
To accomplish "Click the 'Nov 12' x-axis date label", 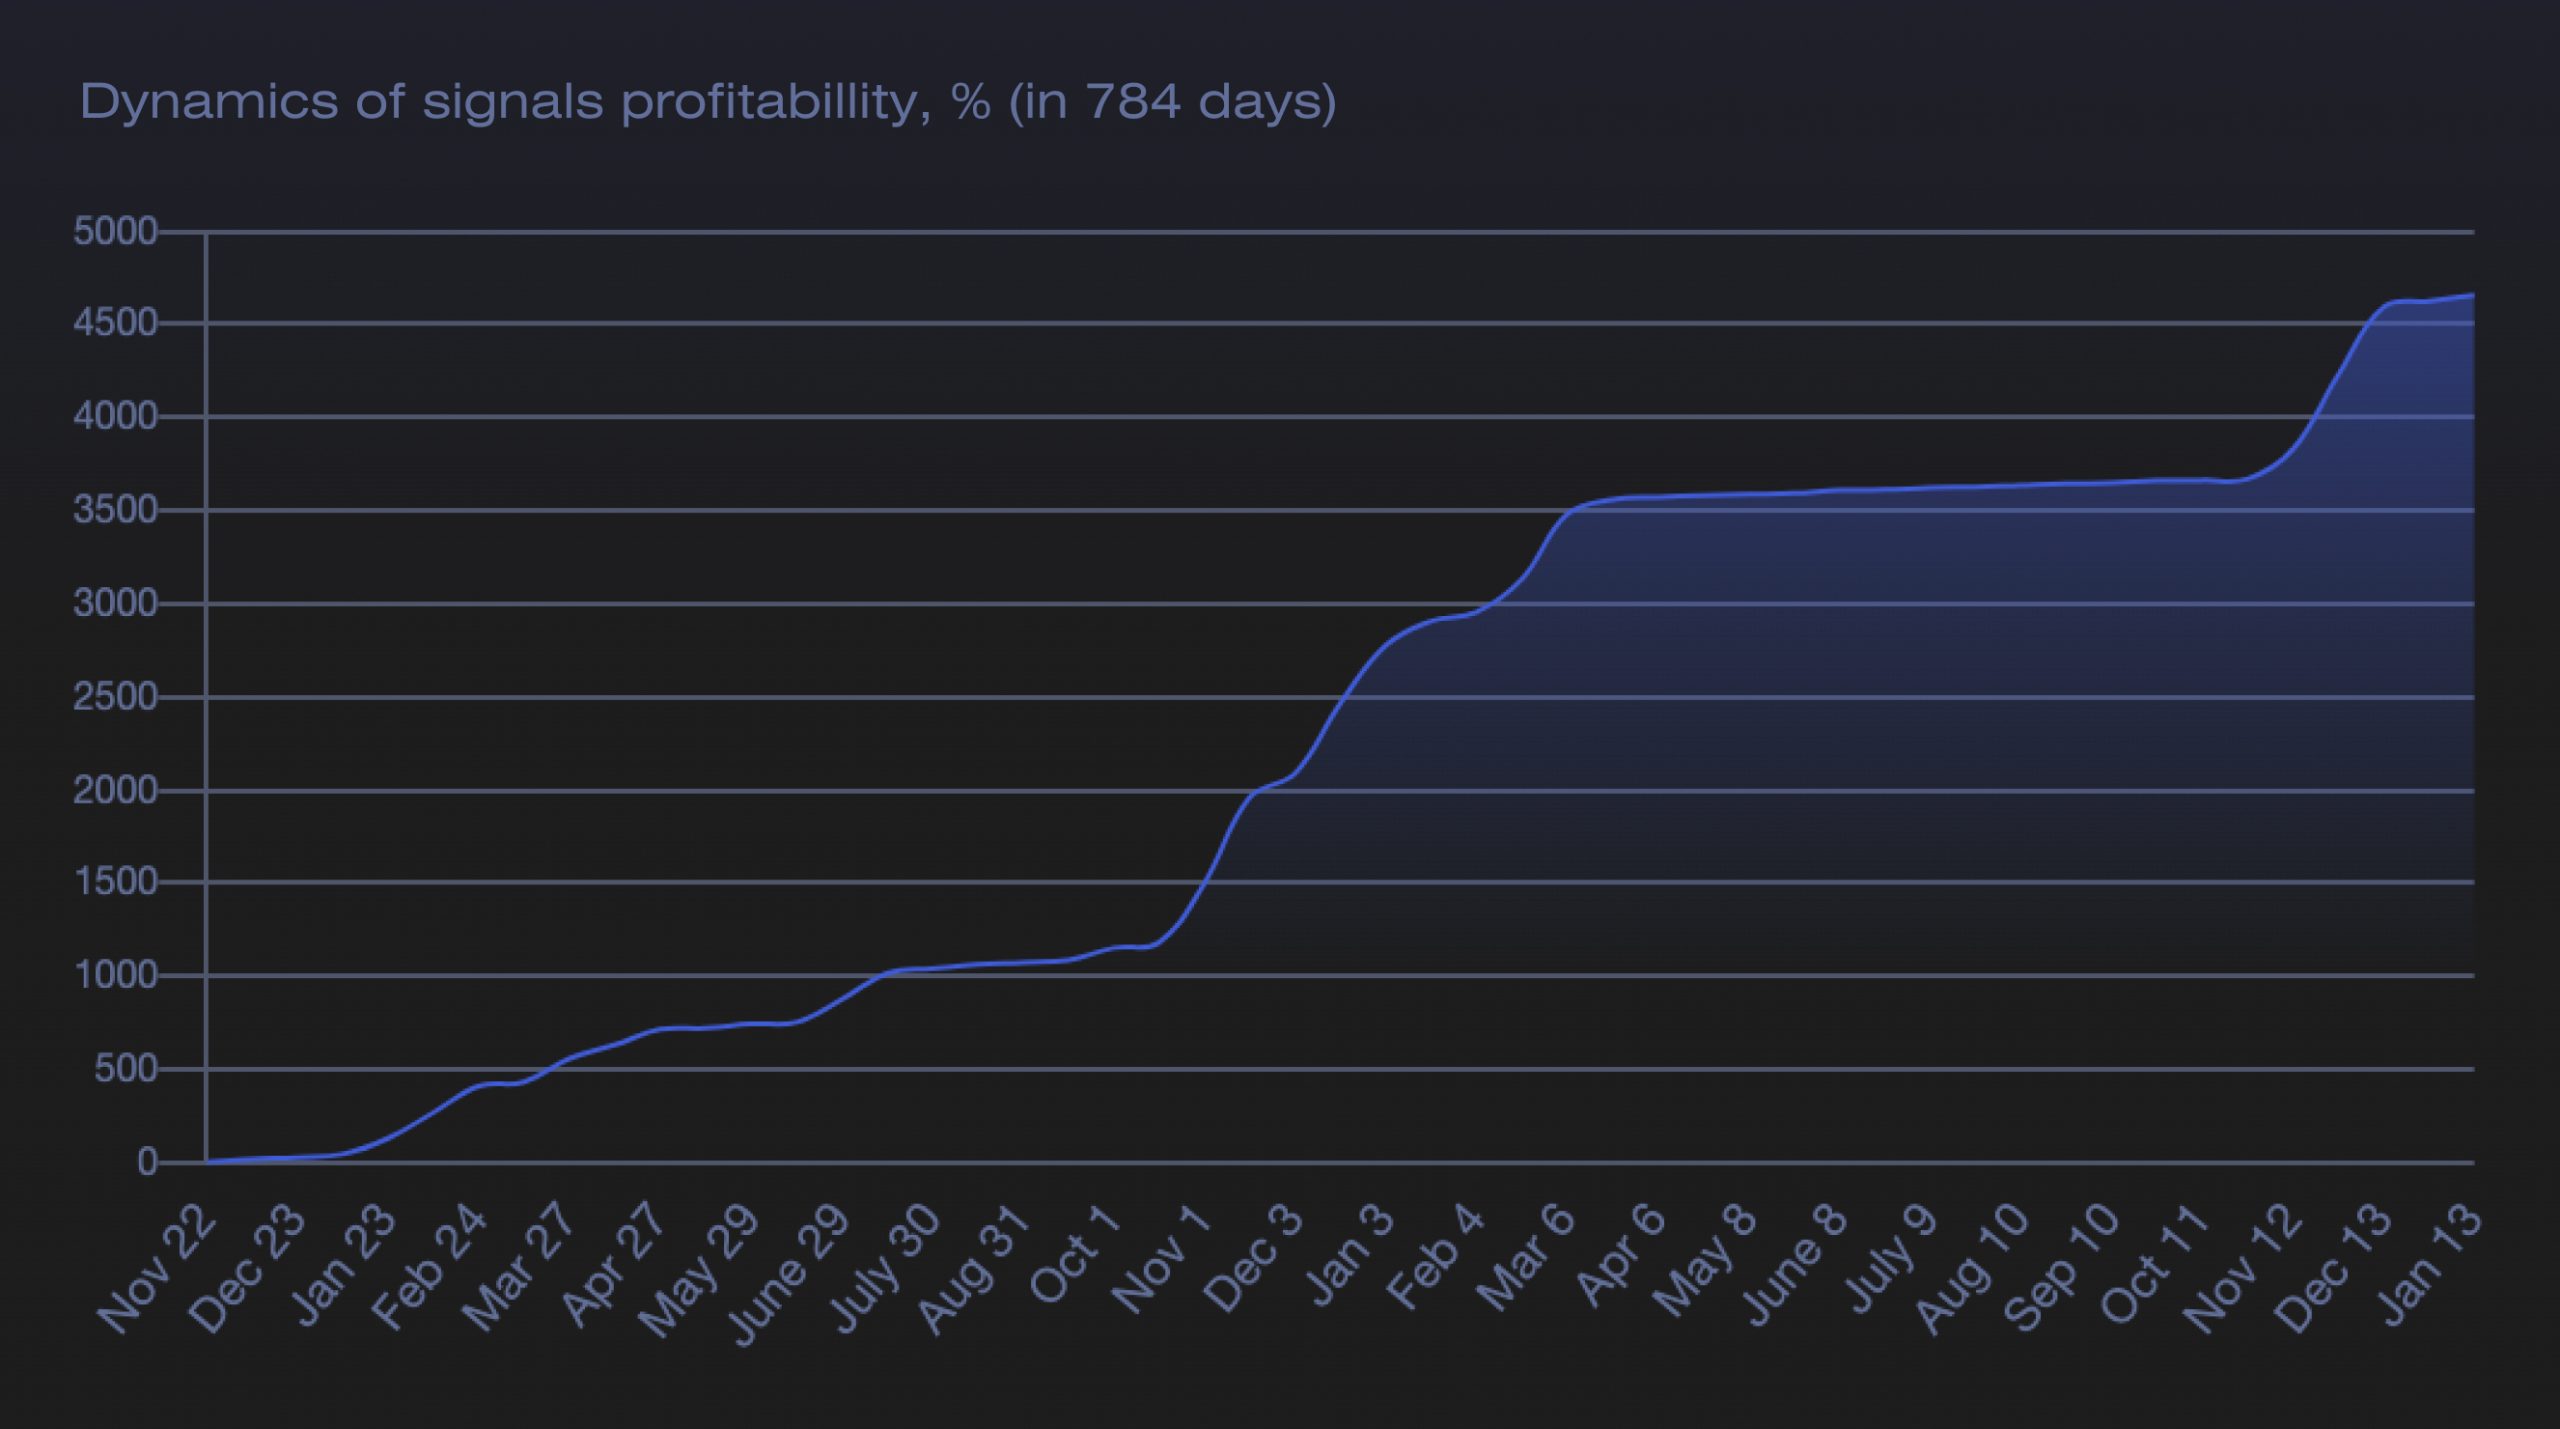I will click(x=2244, y=1268).
